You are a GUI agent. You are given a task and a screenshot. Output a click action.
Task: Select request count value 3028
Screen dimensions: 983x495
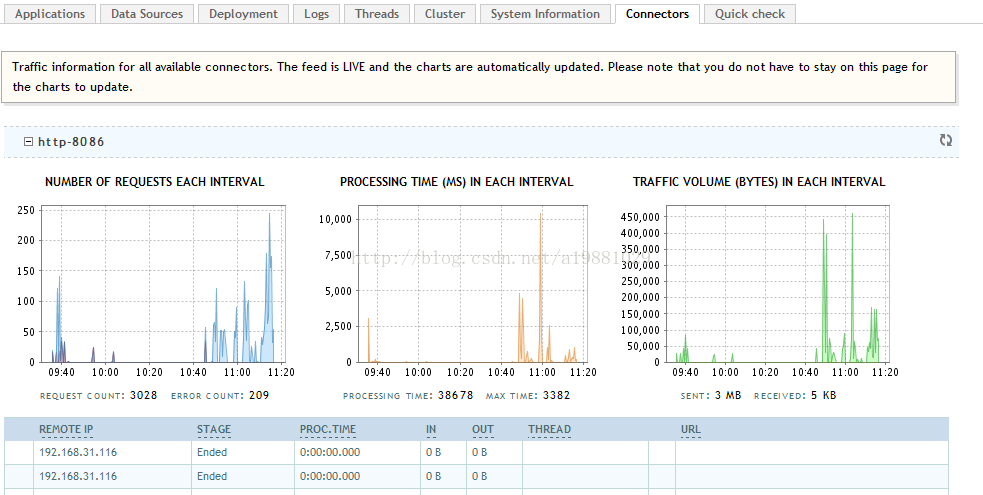pos(144,395)
